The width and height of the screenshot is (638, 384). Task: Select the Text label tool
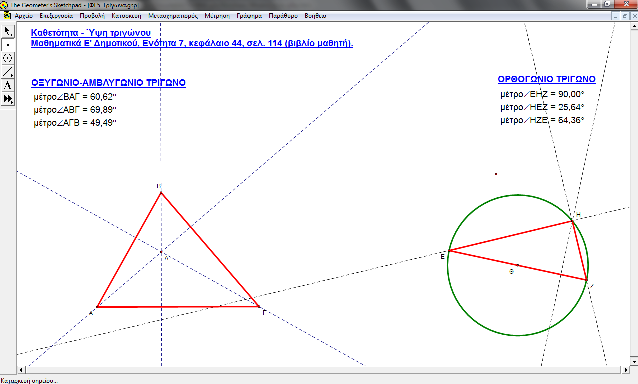pyautogui.click(x=8, y=85)
